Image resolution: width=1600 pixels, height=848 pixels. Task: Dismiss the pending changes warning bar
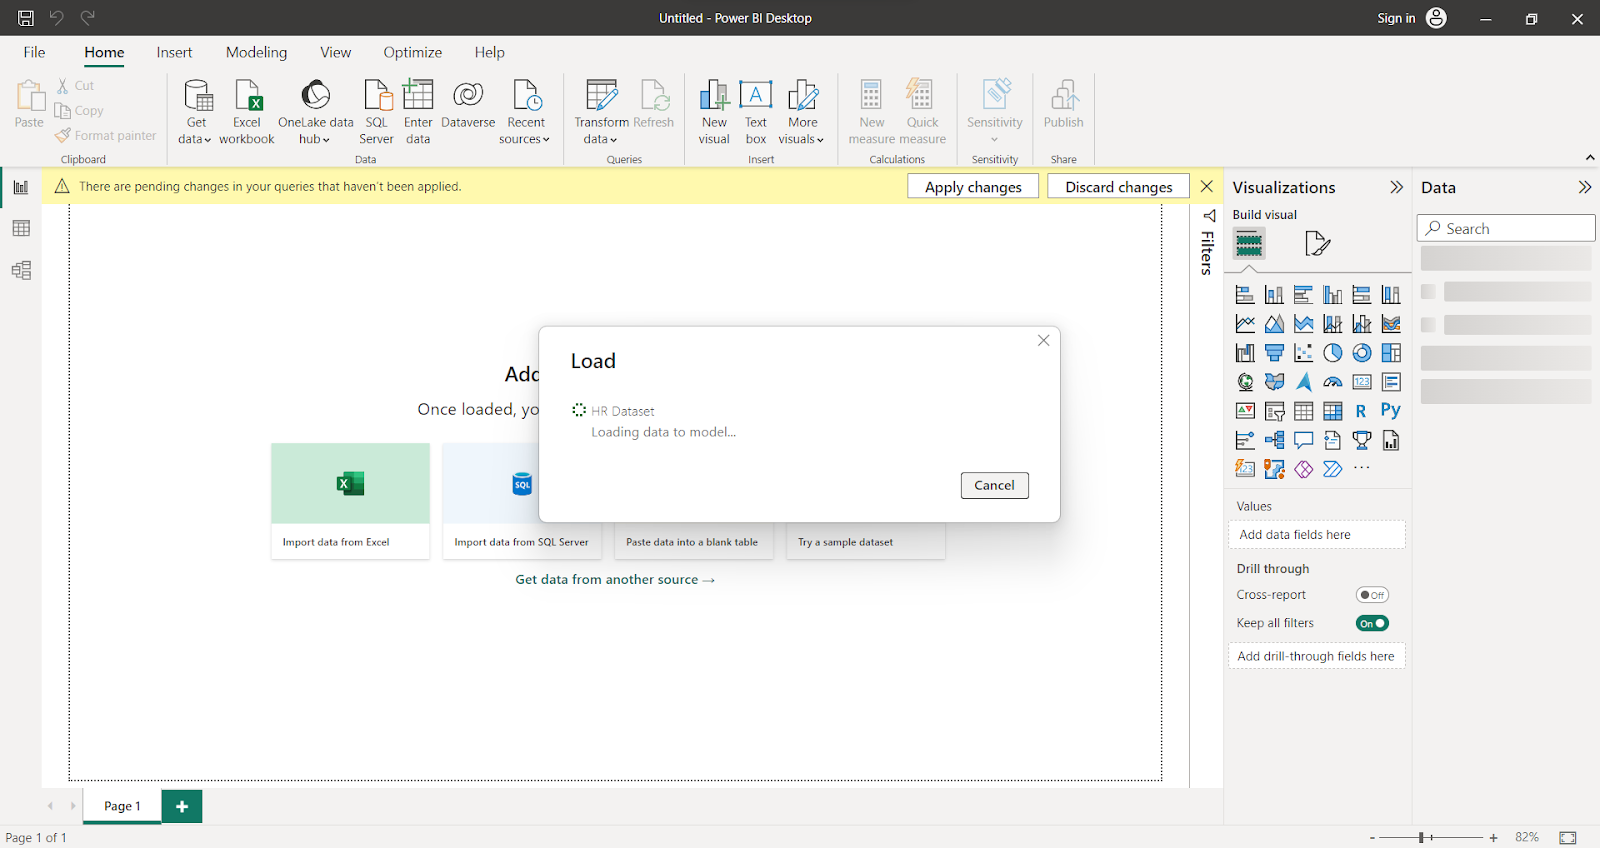(1206, 187)
